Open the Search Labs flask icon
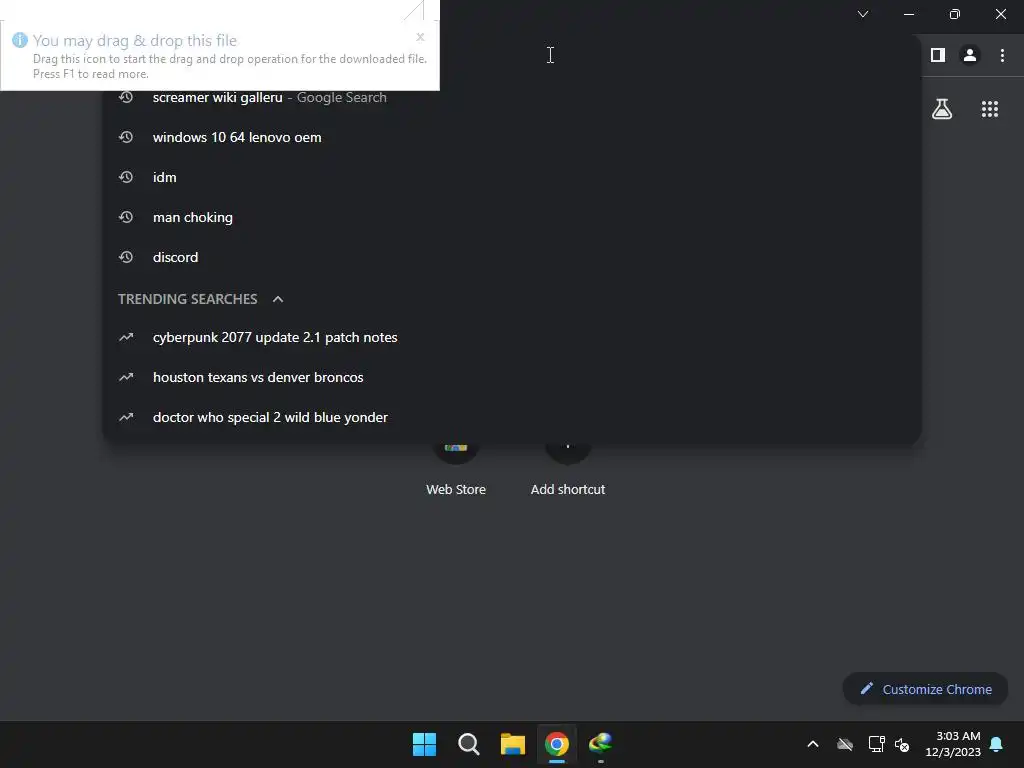Screen dimensions: 1024x768 point(942,109)
